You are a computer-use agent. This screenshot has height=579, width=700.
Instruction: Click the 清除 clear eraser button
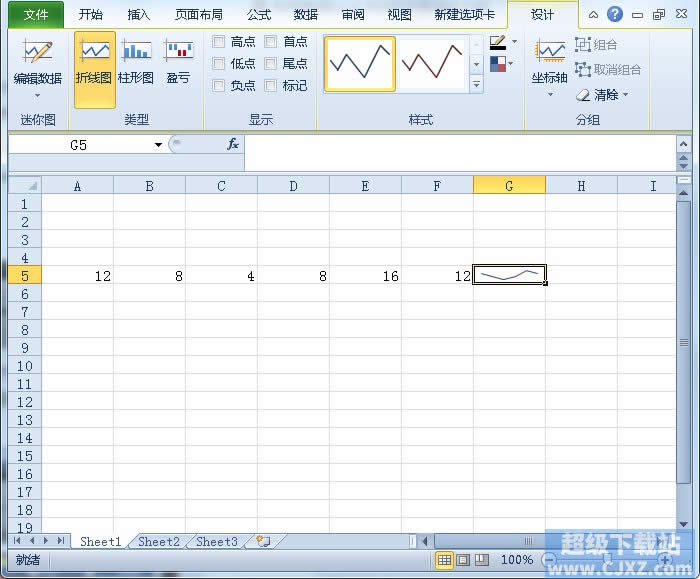(x=597, y=95)
